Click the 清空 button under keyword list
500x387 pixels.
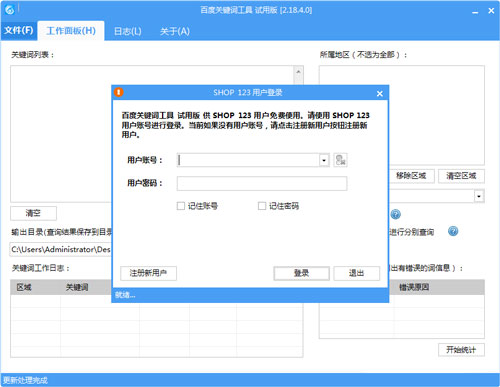click(x=33, y=213)
